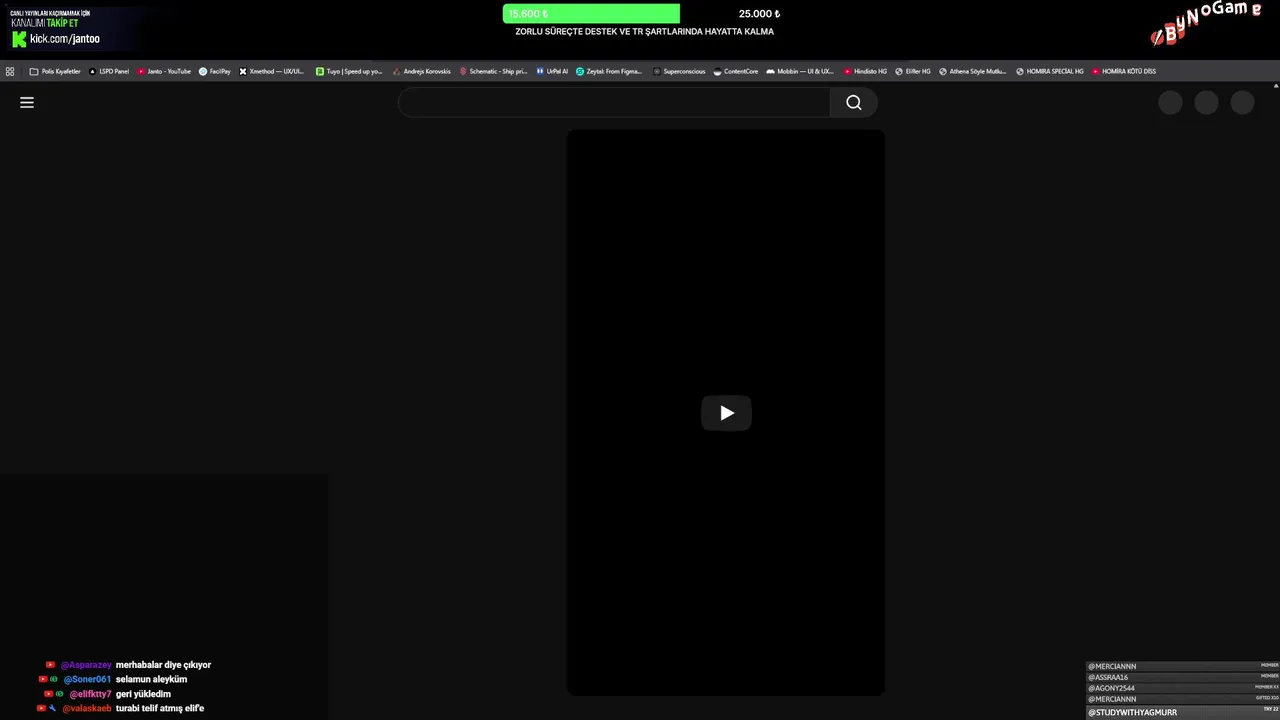The height and width of the screenshot is (720, 1280).
Task: Click the green donation goal progress bar
Action: (591, 14)
